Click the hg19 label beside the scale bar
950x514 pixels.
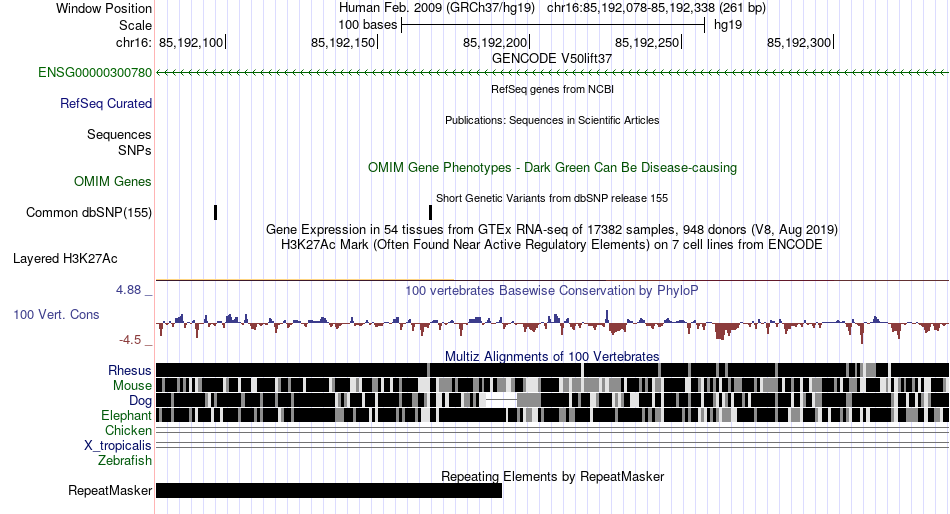(x=728, y=25)
